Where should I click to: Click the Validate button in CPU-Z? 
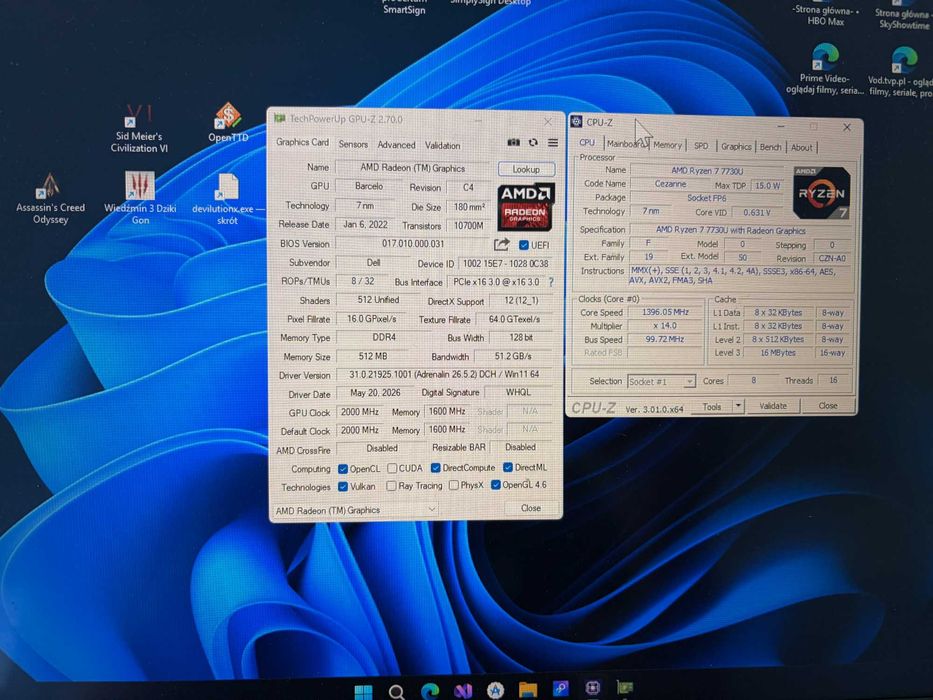[x=773, y=406]
